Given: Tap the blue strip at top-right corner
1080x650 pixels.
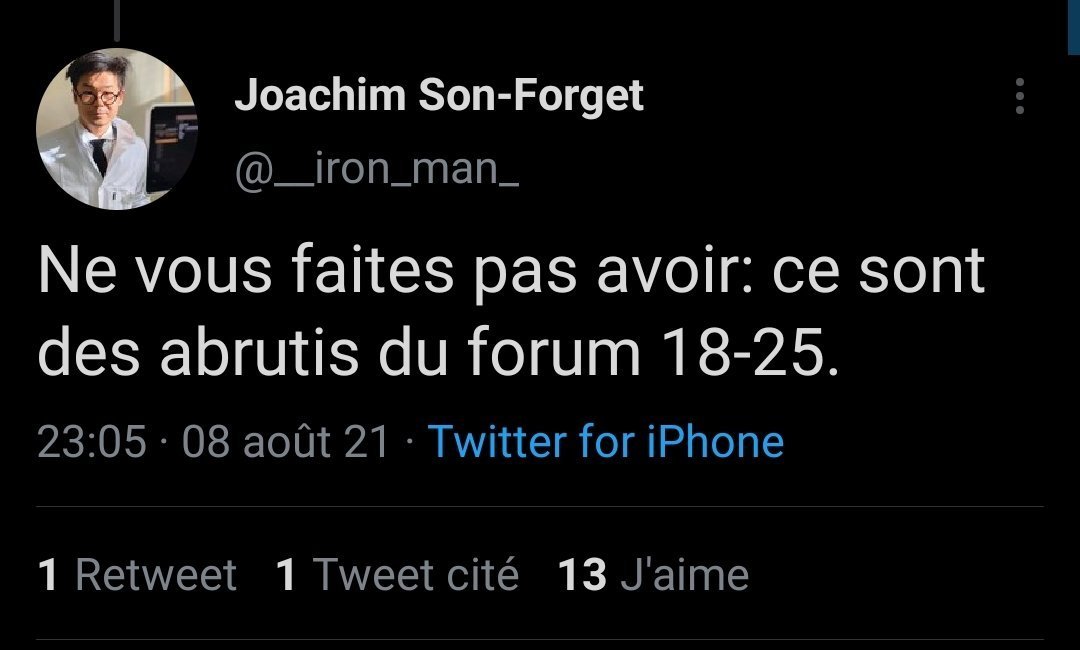Looking at the screenshot, I should (x=1074, y=26).
